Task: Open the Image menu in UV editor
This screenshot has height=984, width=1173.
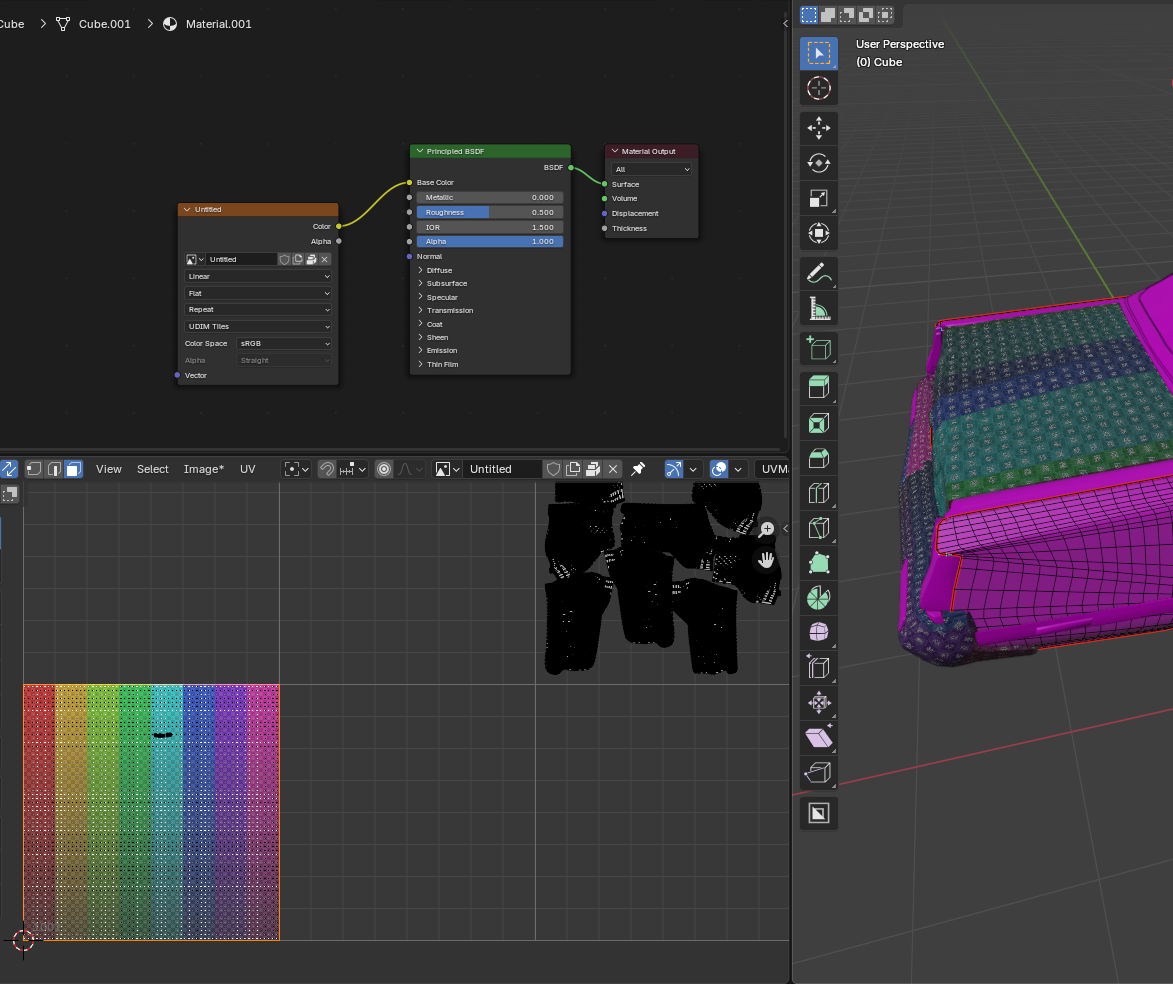Action: [203, 469]
